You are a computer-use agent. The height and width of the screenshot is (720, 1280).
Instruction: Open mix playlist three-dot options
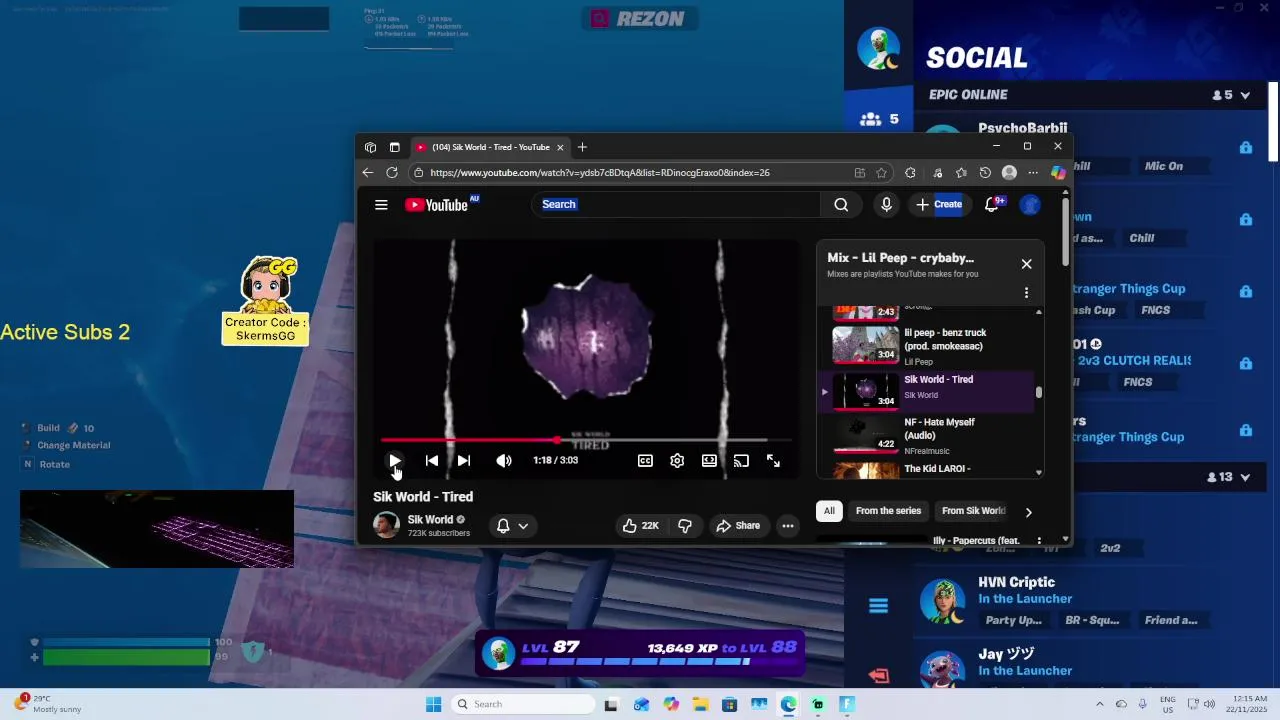coord(1026,293)
